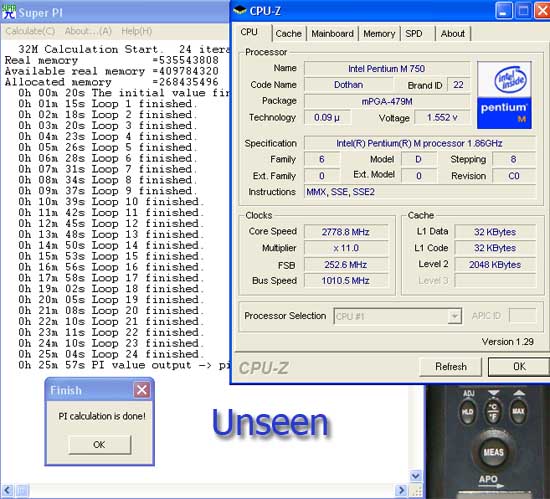Open the Memory tab in CPU-Z

pyautogui.click(x=379, y=34)
